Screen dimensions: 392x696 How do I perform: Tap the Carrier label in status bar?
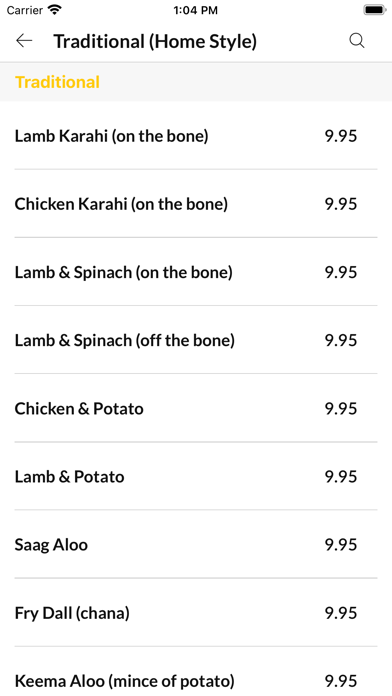pos(25,10)
